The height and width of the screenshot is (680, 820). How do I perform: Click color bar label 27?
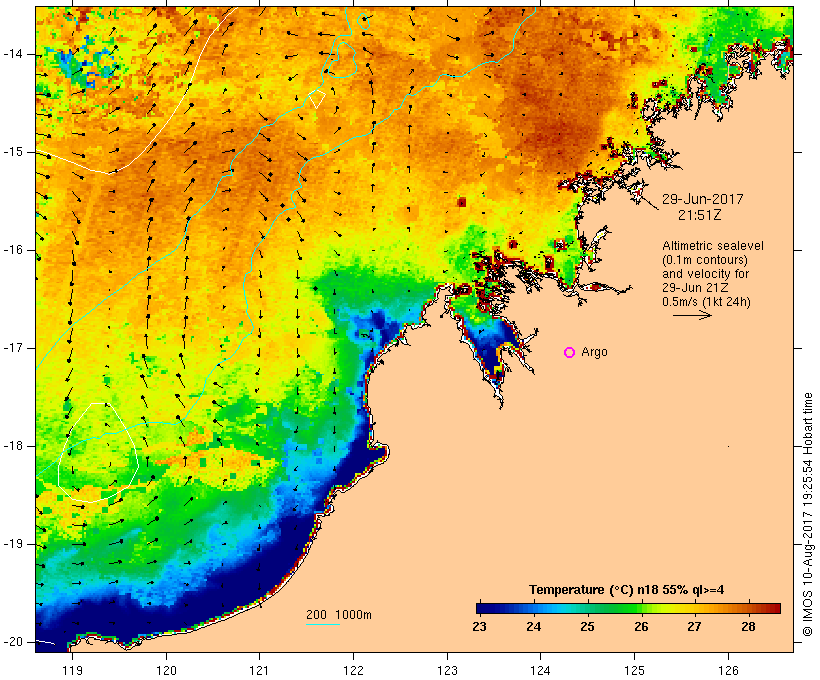[x=694, y=627]
